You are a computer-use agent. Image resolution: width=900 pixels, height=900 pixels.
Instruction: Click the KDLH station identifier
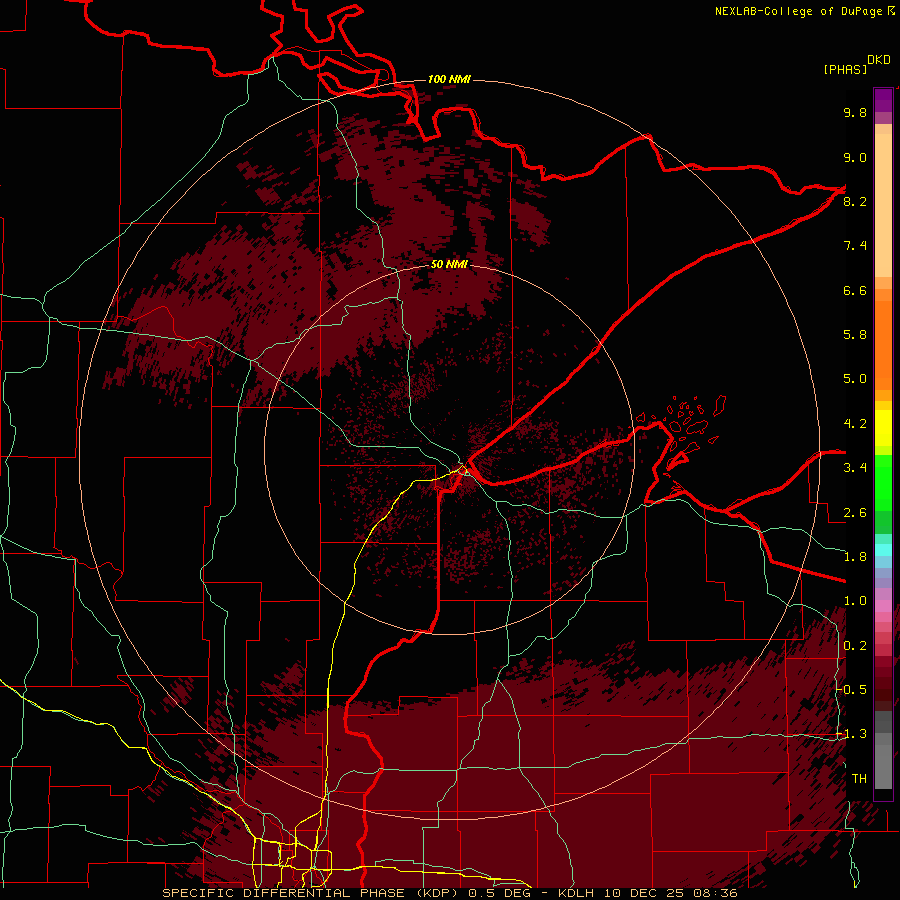(x=575, y=893)
